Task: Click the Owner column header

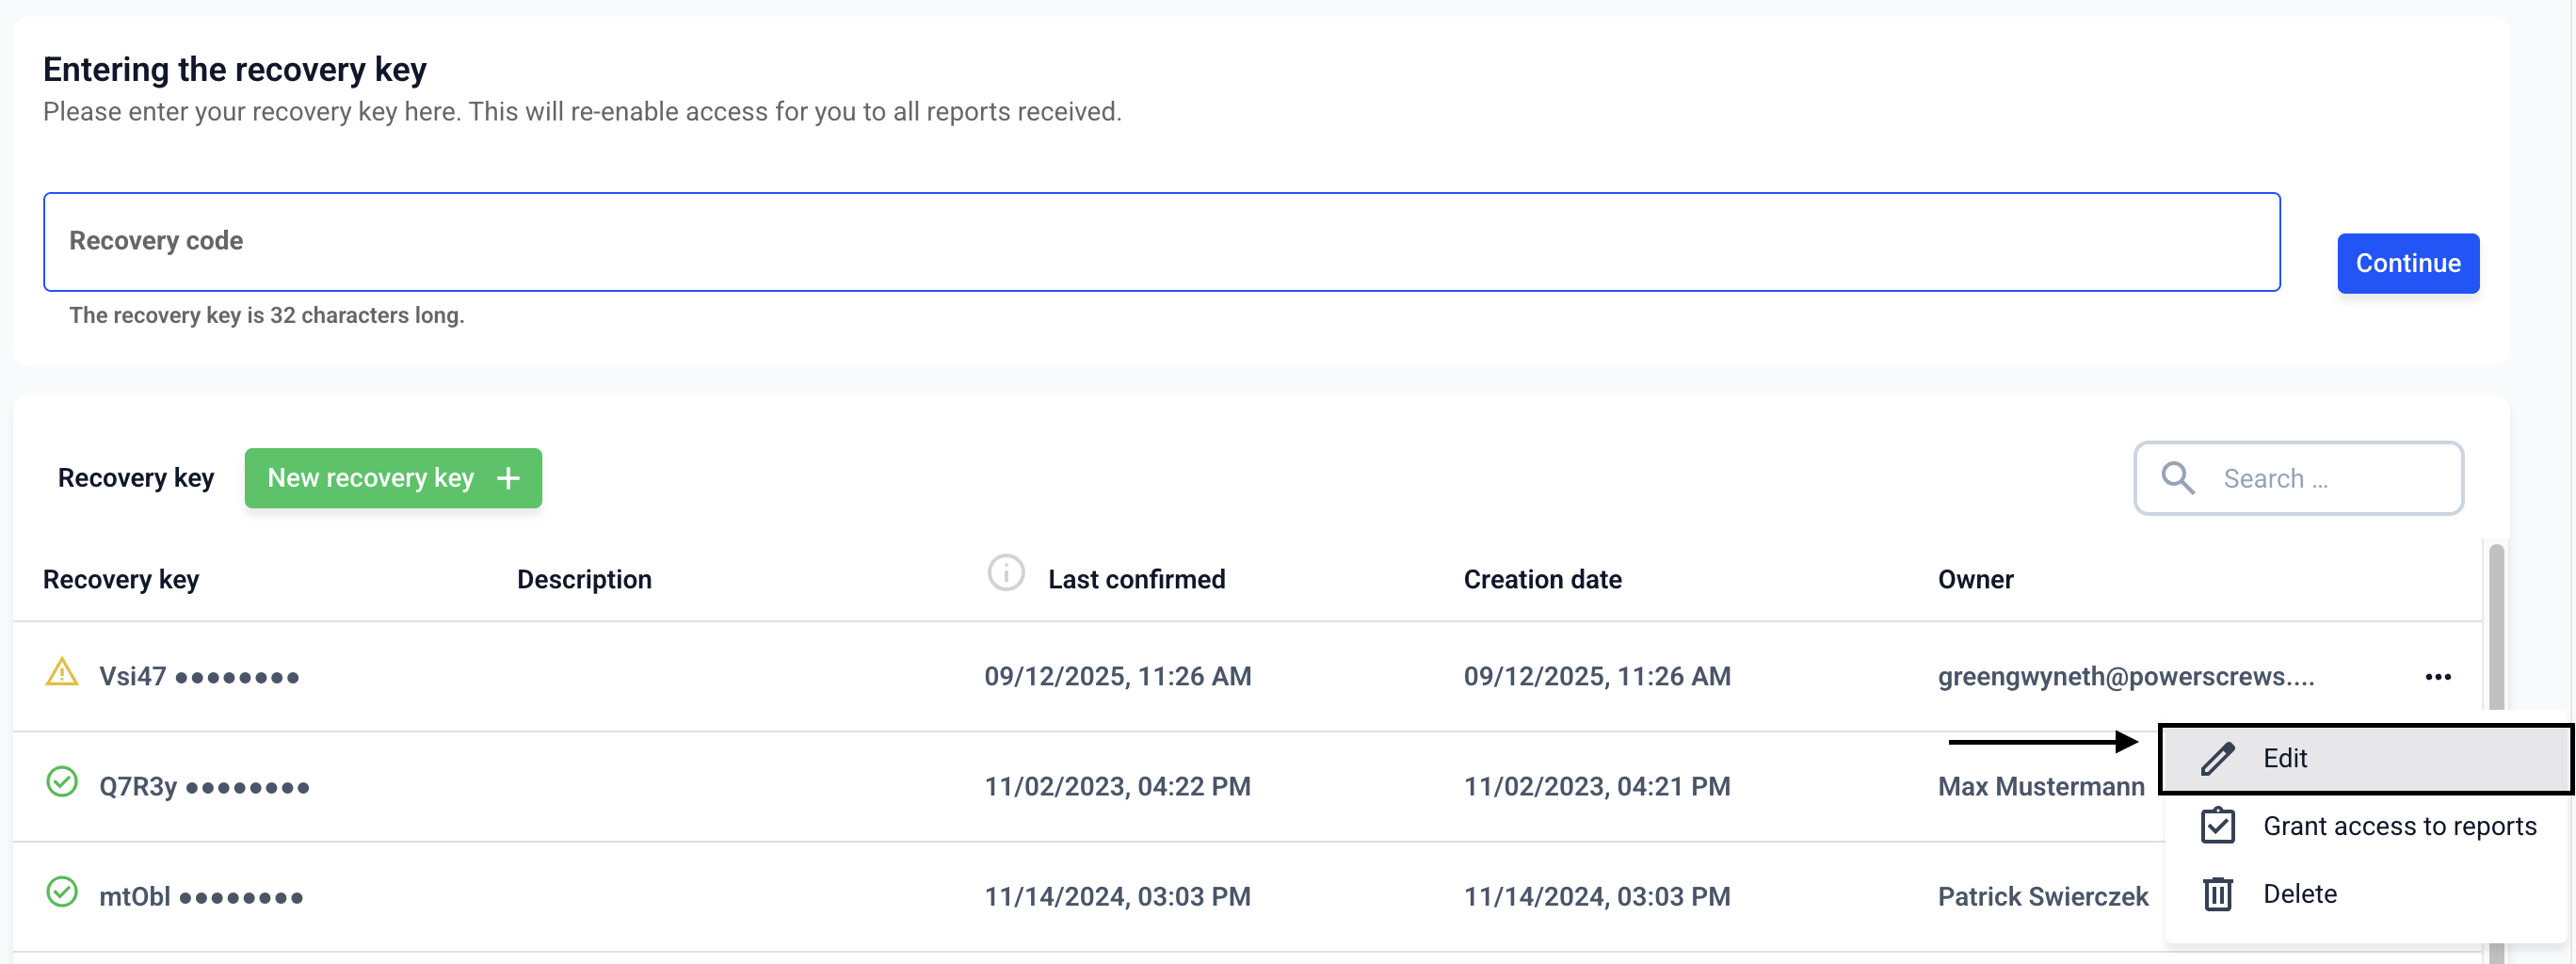Action: (1975, 580)
